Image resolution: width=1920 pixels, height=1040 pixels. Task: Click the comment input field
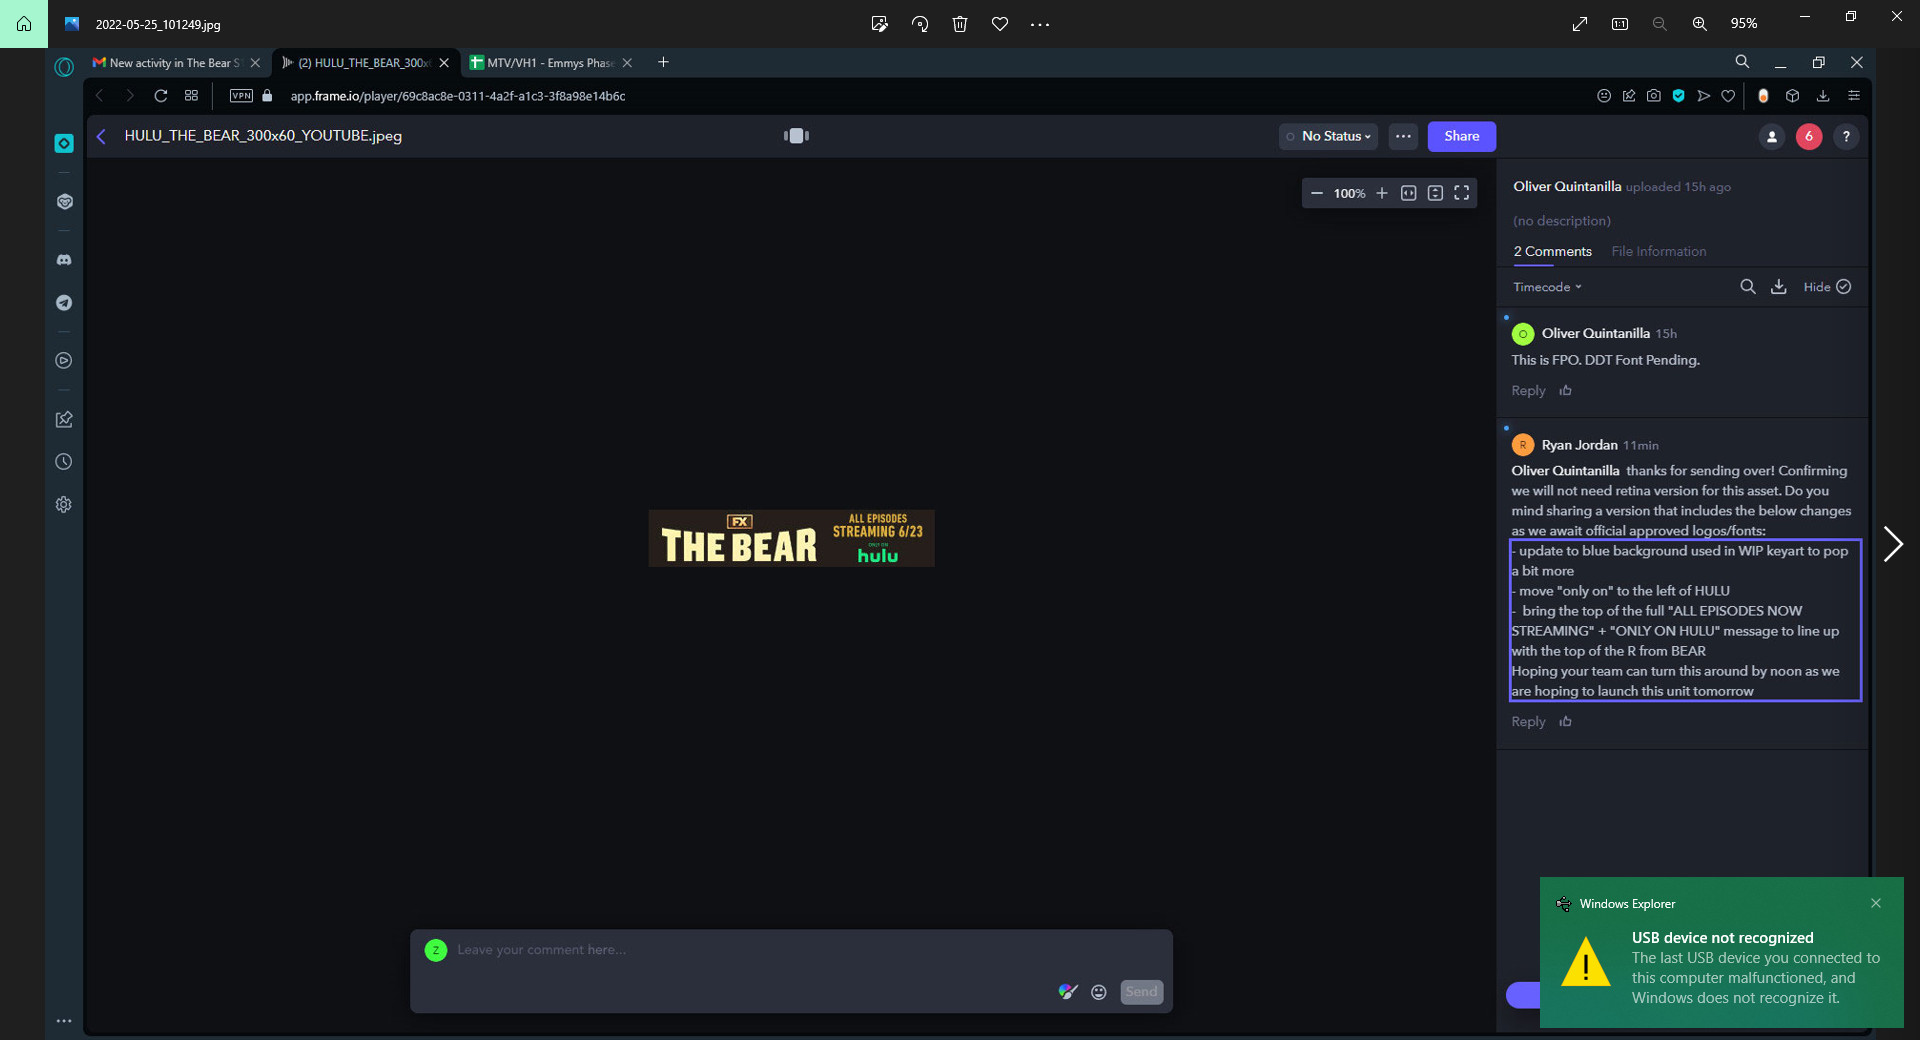[x=790, y=951]
